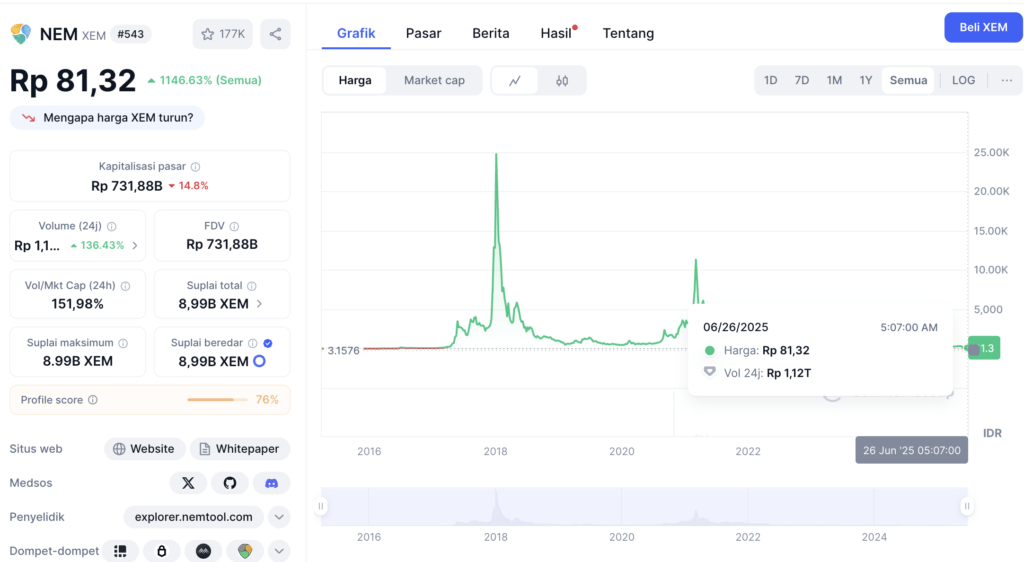
Task: Set chart range to Semua
Action: pos(908,80)
